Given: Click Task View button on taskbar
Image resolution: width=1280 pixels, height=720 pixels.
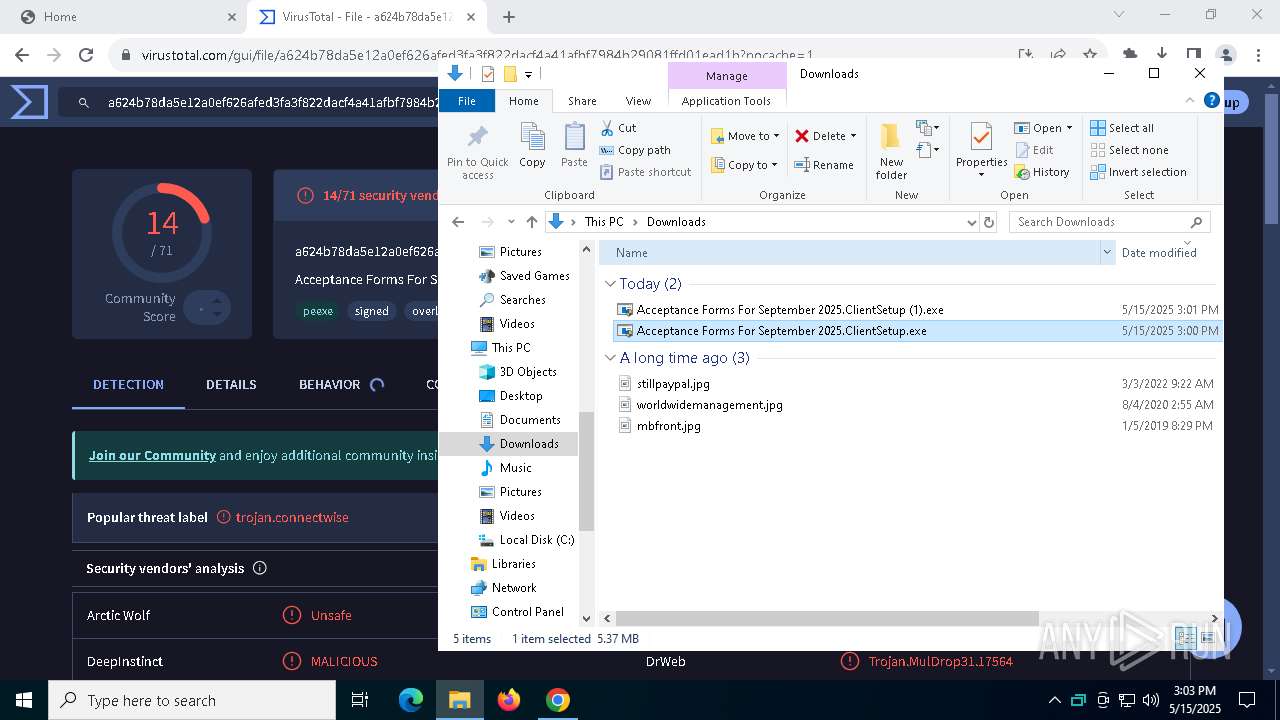Looking at the screenshot, I should coord(361,700).
